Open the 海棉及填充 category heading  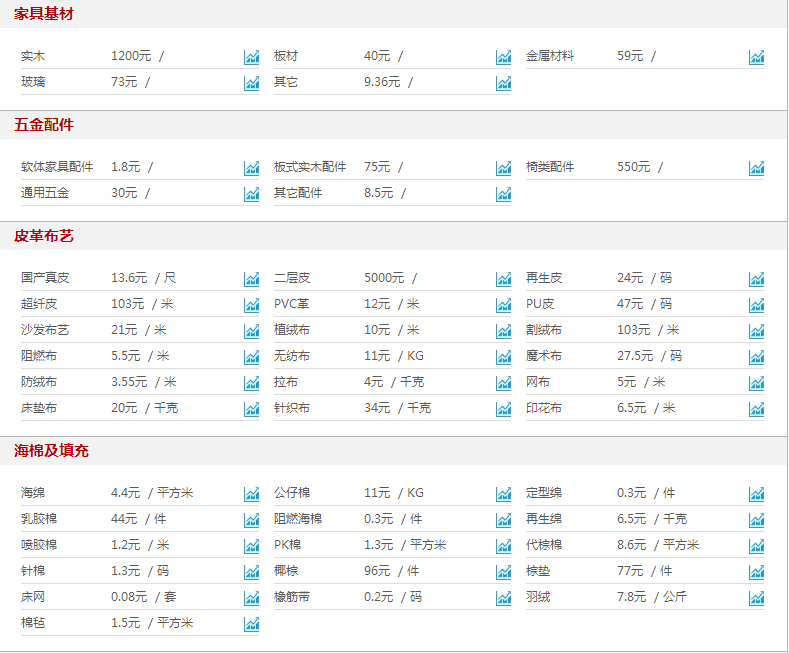pos(51,451)
